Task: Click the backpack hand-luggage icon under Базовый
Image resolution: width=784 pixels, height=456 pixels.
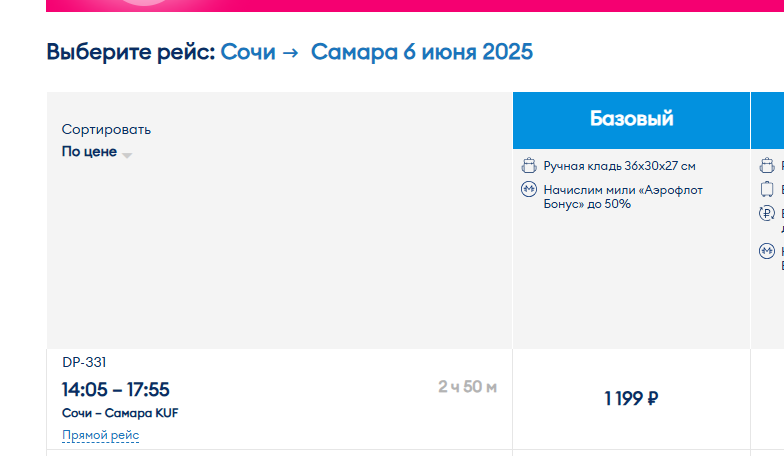Action: click(528, 165)
